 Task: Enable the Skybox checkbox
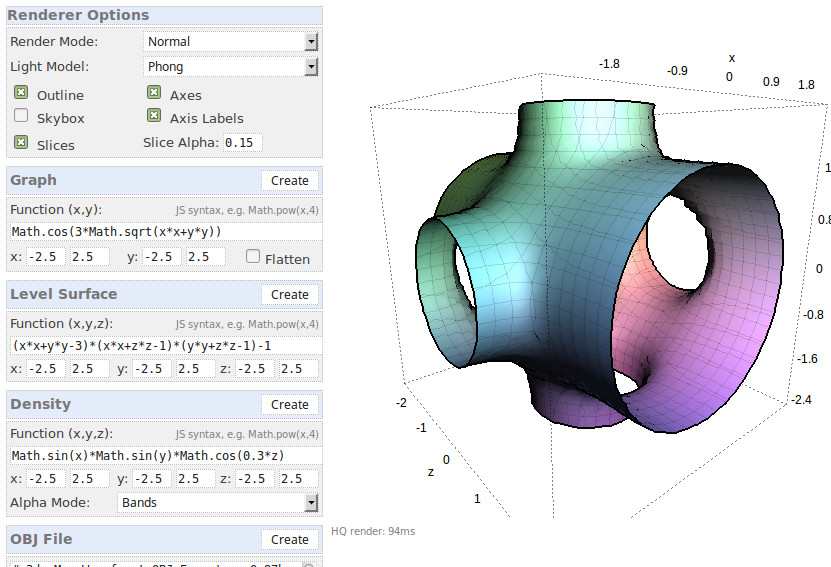(x=21, y=116)
